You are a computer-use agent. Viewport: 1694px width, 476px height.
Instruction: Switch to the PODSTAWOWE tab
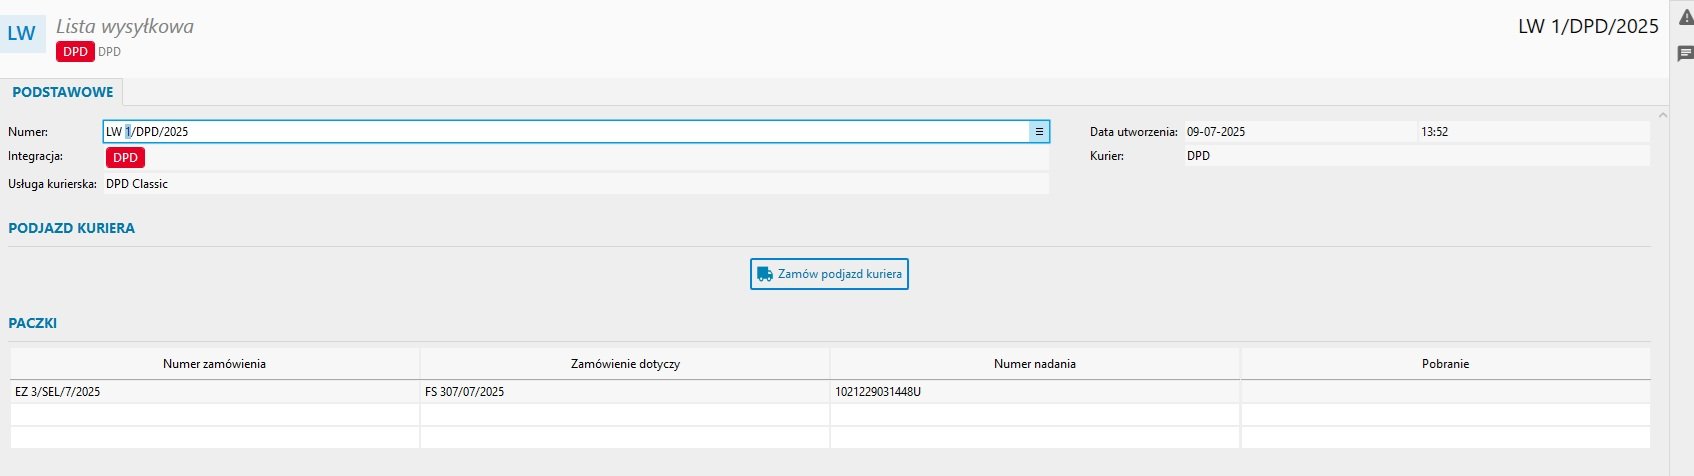pyautogui.click(x=62, y=92)
